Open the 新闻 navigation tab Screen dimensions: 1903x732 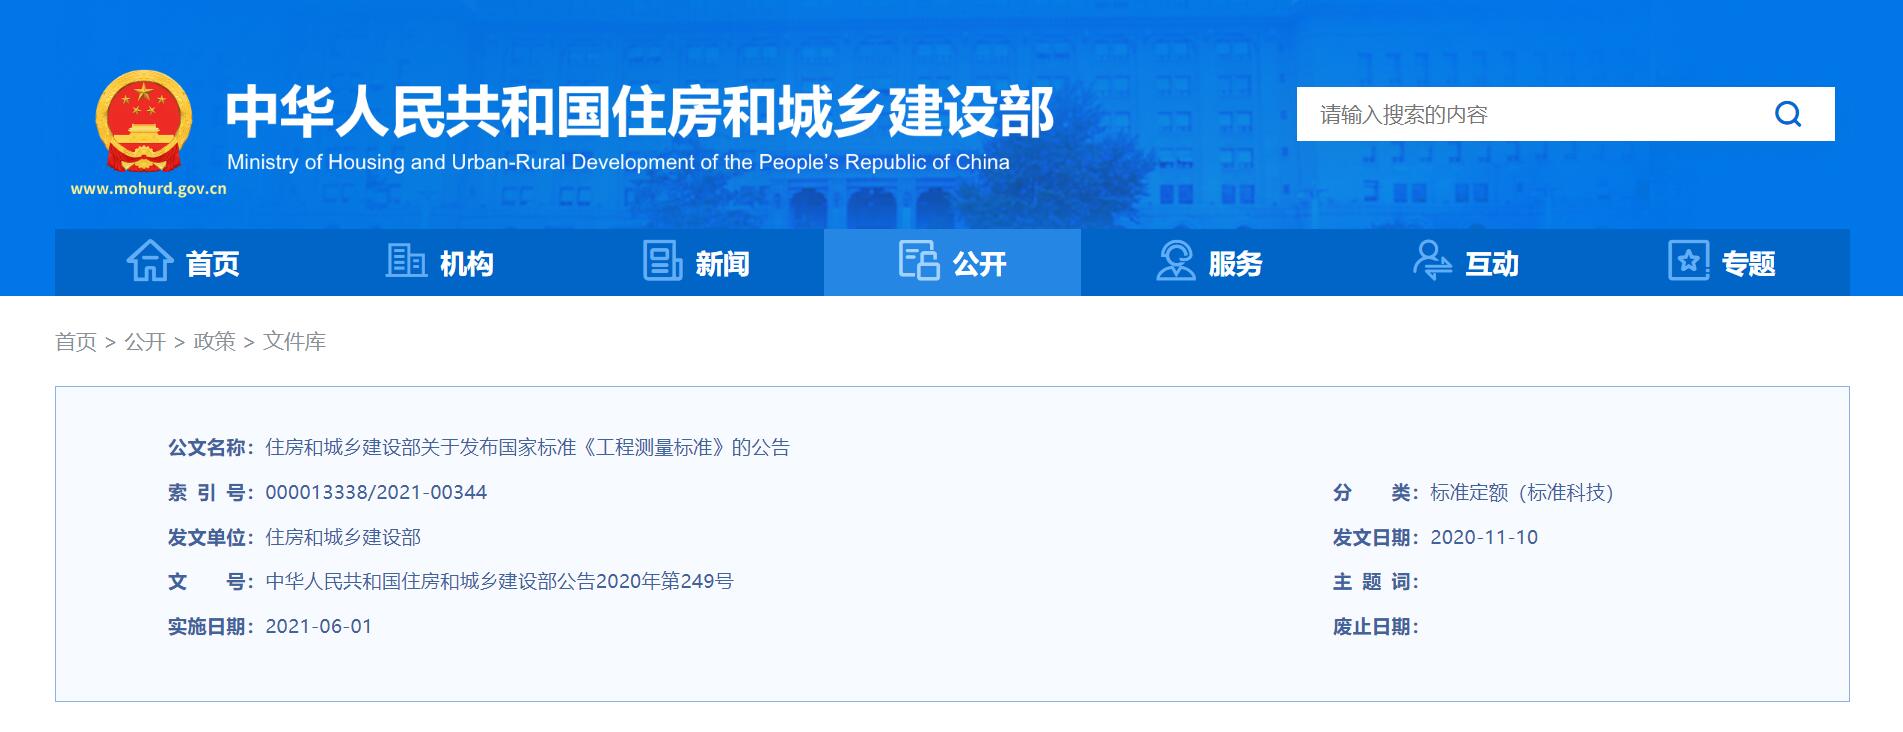[696, 262]
